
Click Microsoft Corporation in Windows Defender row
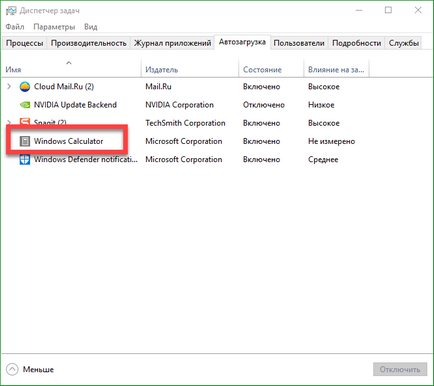click(184, 160)
